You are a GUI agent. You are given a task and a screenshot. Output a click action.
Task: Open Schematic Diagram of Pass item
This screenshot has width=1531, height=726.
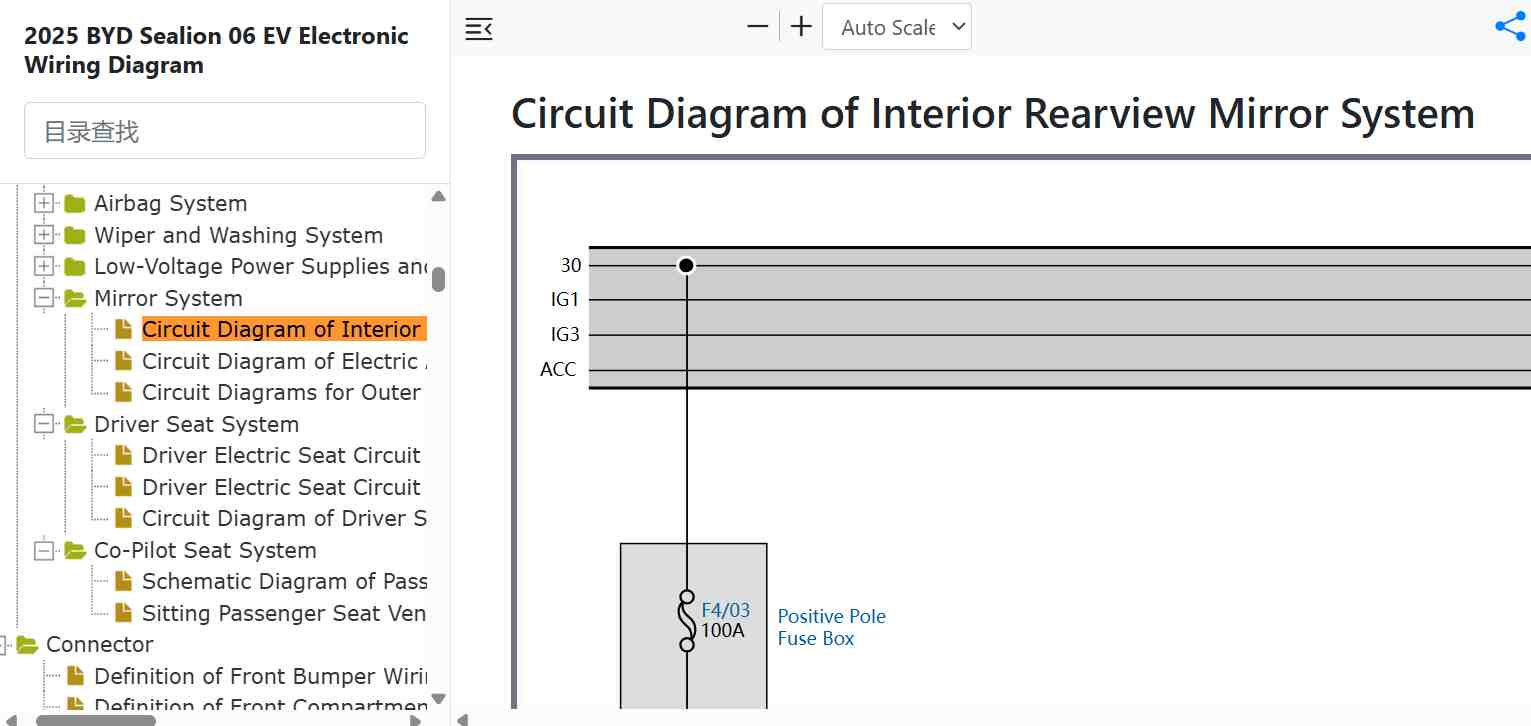click(x=283, y=582)
